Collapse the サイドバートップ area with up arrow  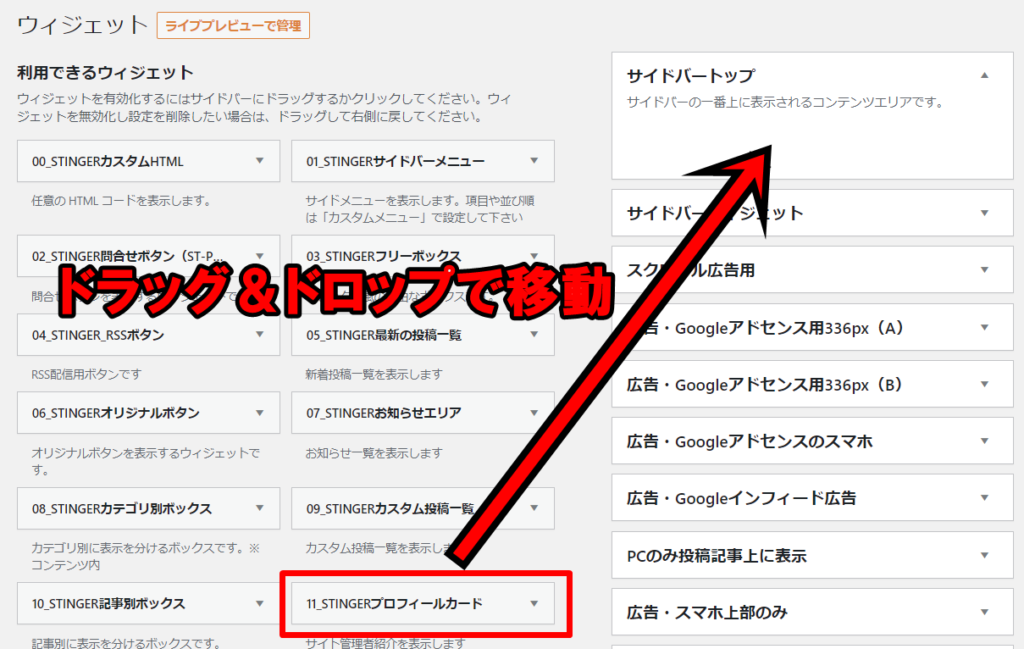click(984, 76)
